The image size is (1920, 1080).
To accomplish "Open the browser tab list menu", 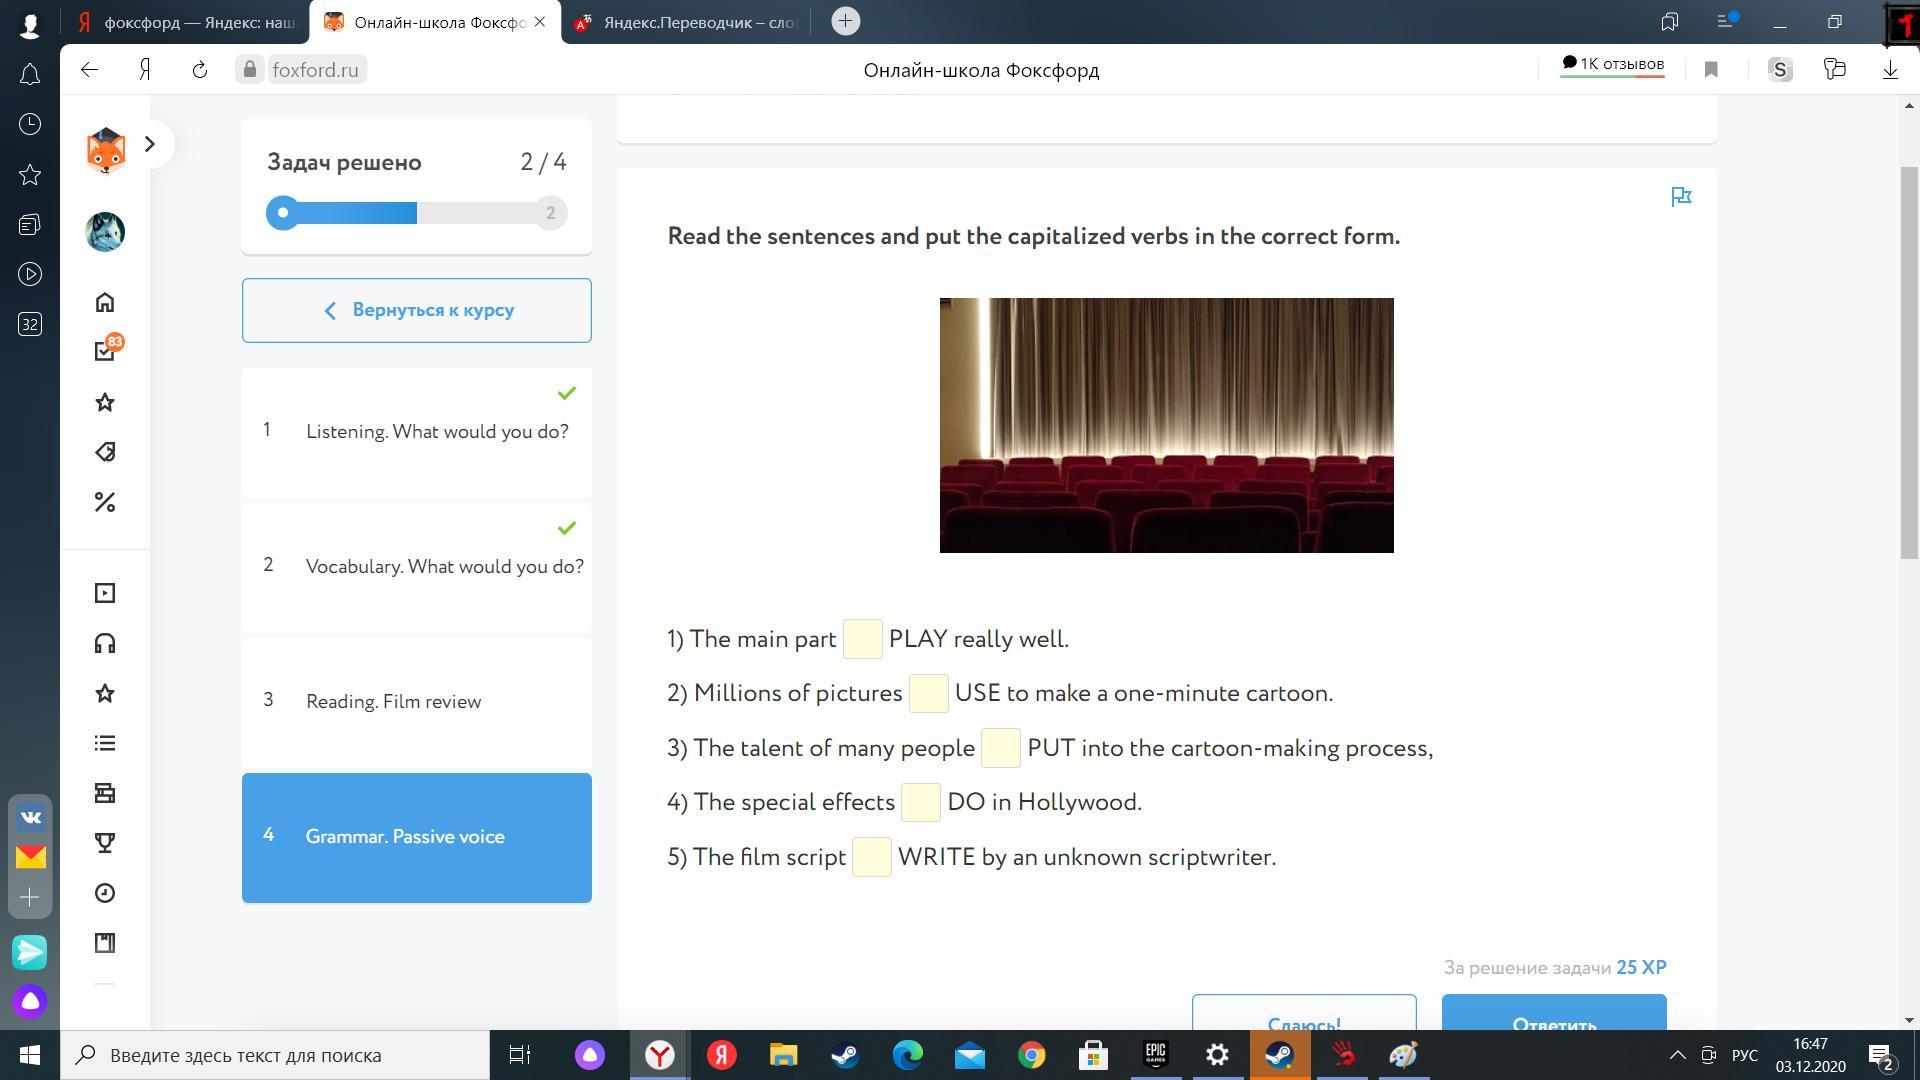I will point(1726,21).
